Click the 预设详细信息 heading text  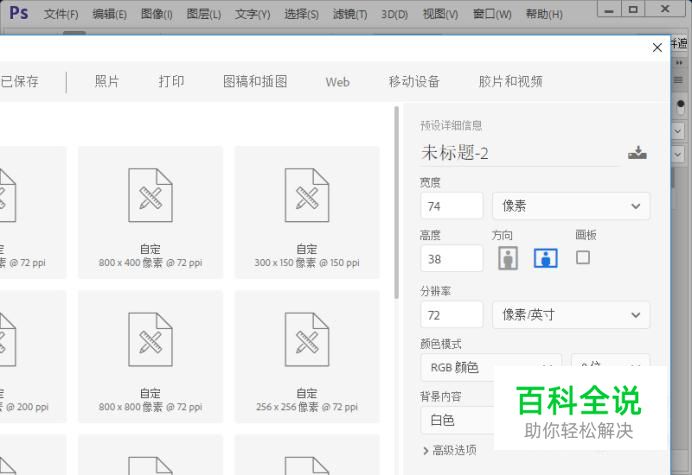tap(451, 126)
